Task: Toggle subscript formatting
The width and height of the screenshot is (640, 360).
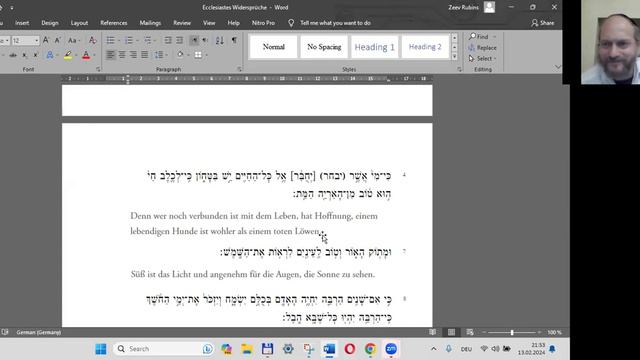Action: pyautogui.click(x=24, y=55)
